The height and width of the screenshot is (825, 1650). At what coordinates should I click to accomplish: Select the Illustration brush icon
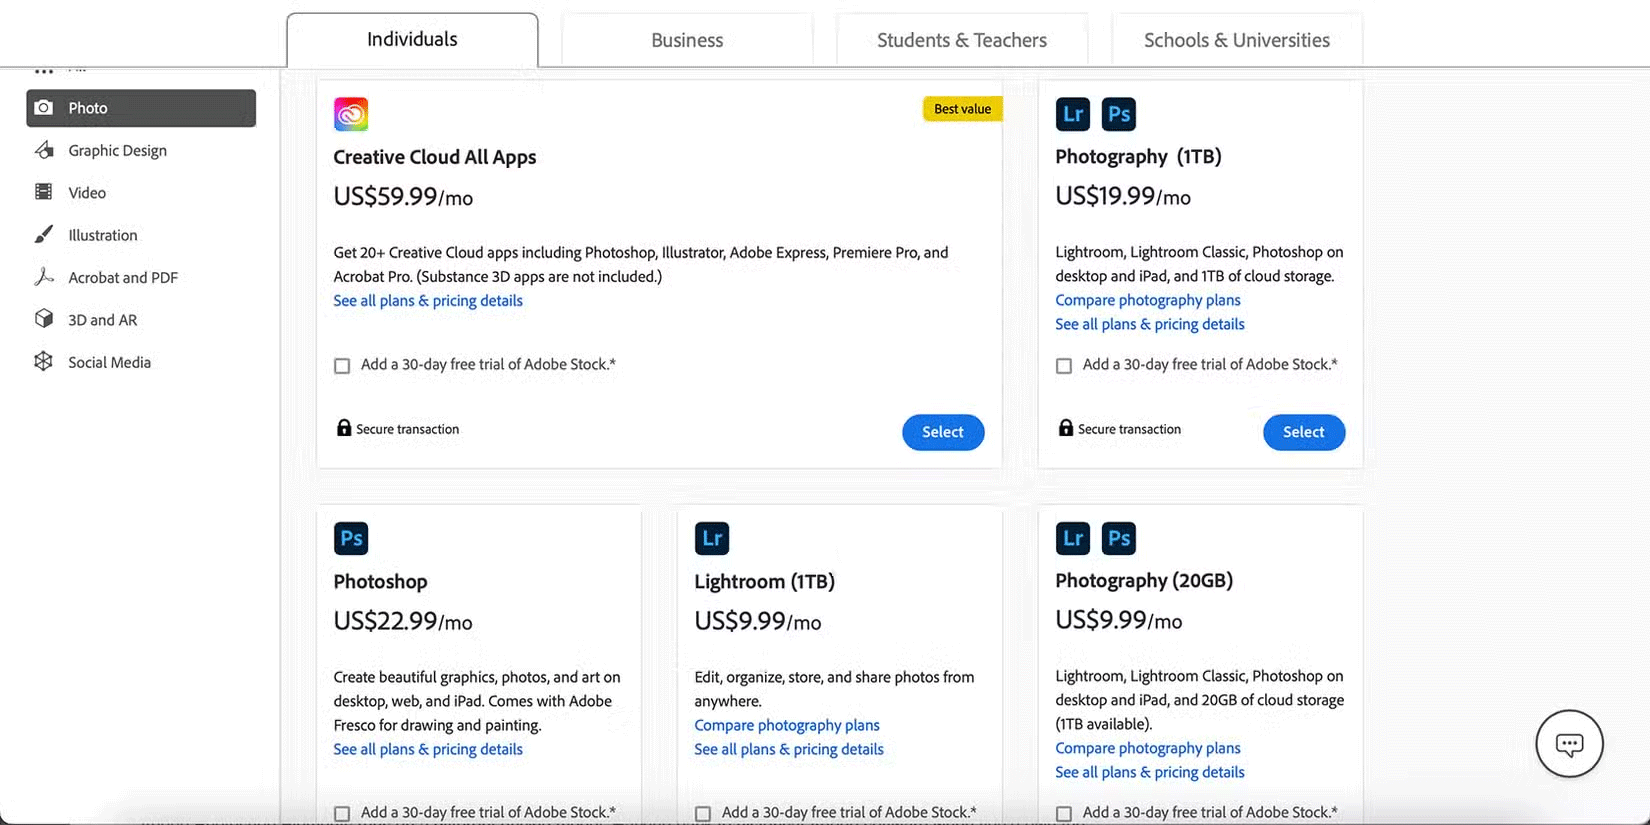[x=44, y=235]
